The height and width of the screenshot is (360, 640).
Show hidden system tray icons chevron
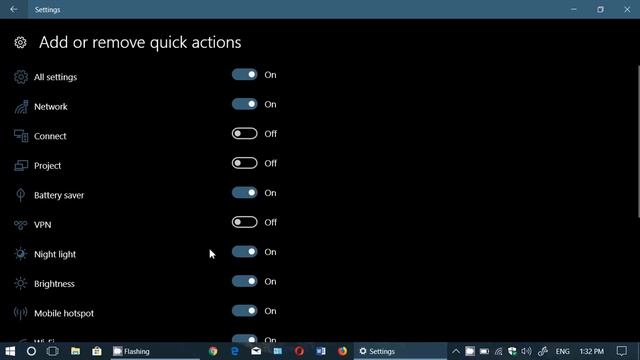(x=456, y=351)
